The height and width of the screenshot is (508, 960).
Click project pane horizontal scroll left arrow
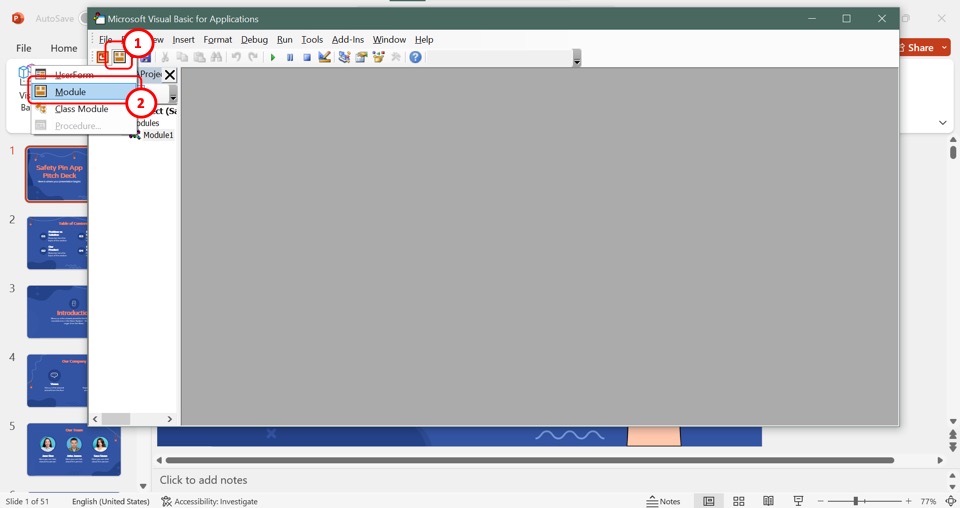point(95,419)
